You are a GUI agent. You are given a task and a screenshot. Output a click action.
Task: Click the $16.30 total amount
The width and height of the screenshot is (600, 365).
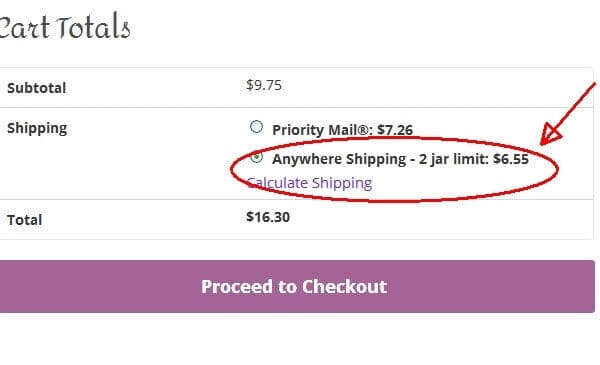[268, 217]
